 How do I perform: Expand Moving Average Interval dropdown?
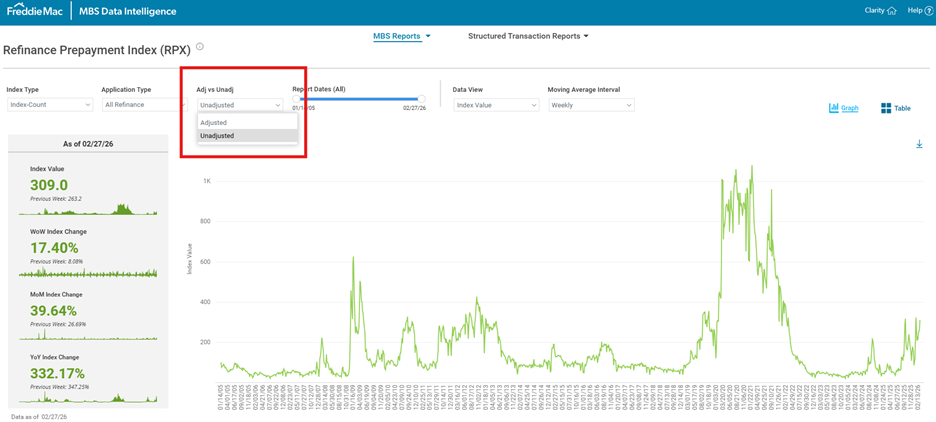point(590,105)
